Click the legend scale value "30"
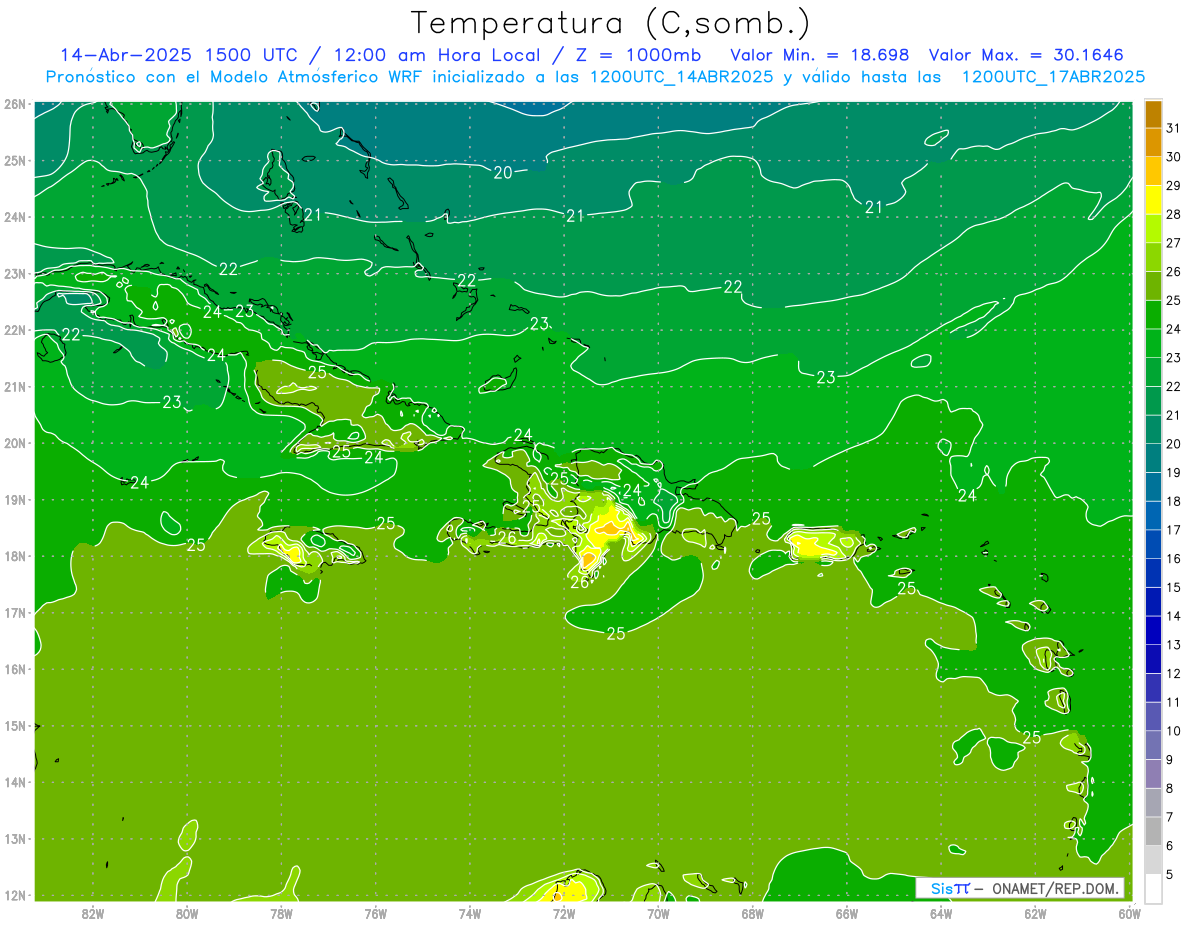 [1174, 156]
